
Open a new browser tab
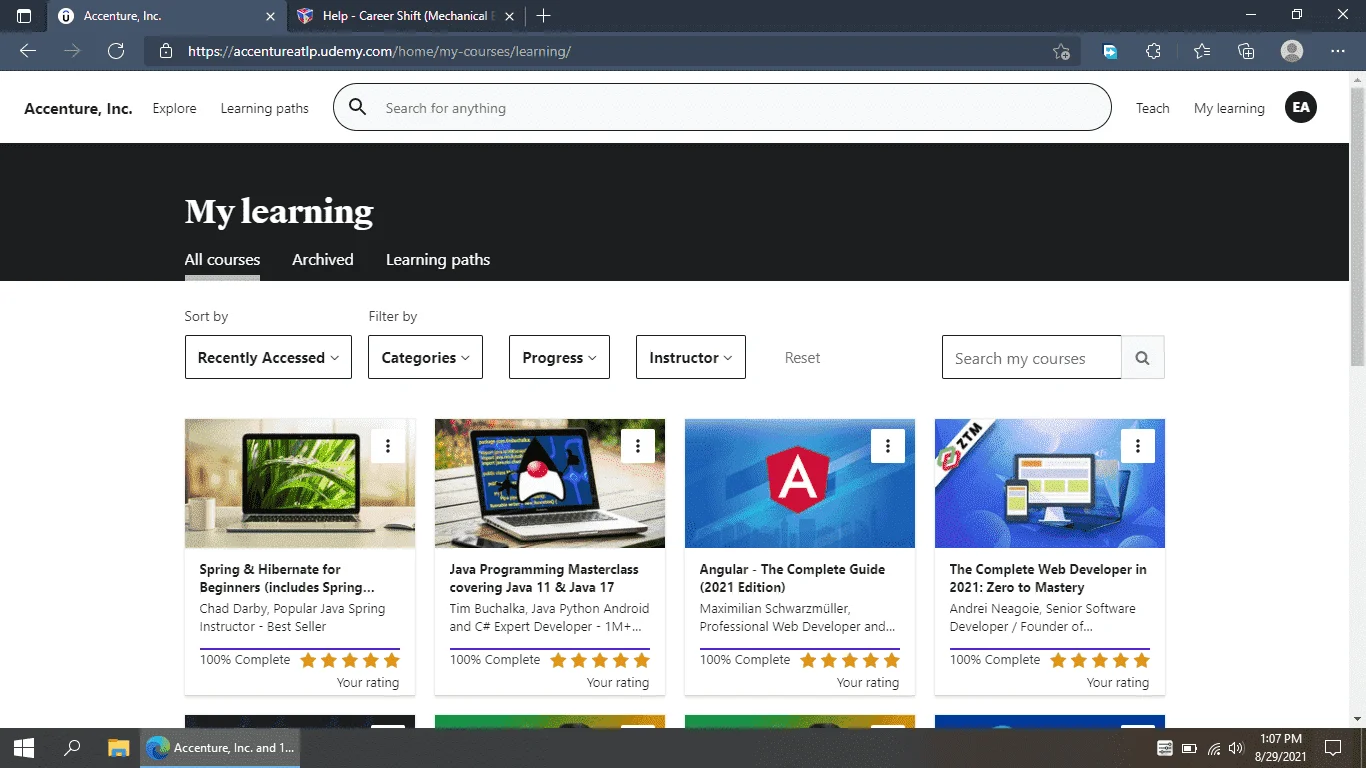click(543, 16)
